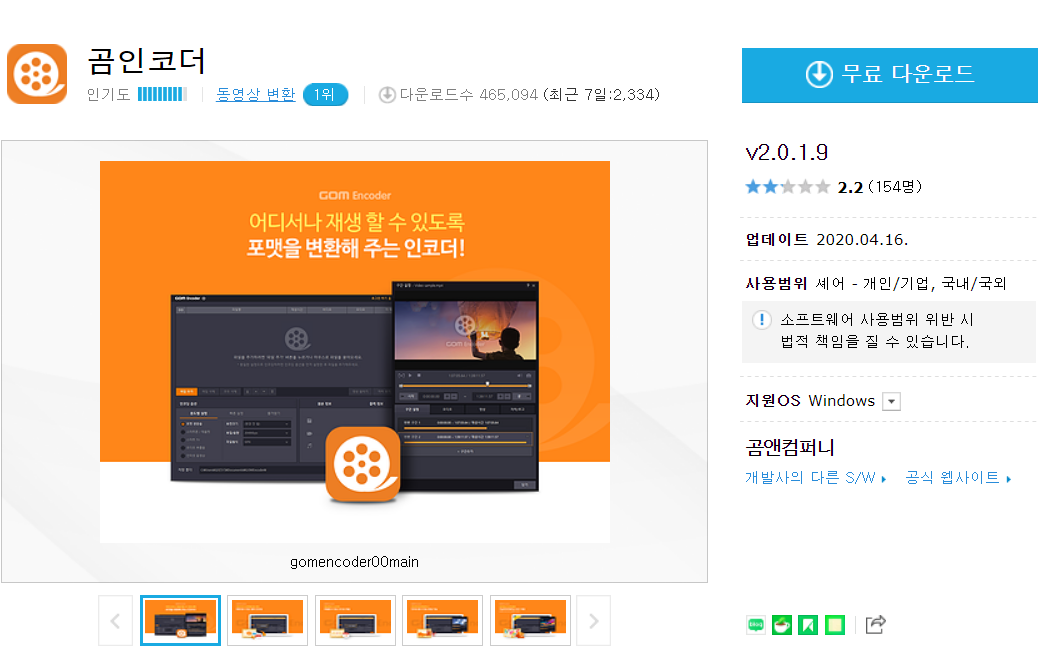Go to next thumbnails with right arrow

pyautogui.click(x=594, y=621)
